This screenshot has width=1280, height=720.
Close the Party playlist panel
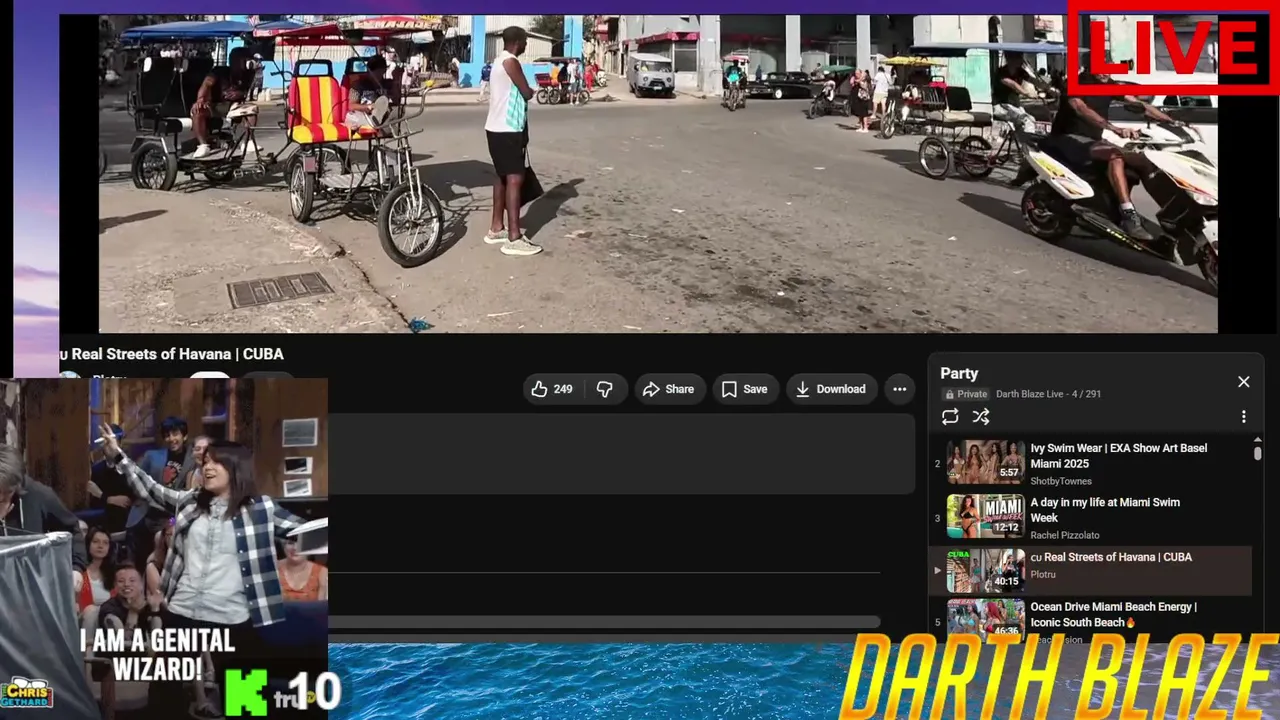click(1243, 382)
